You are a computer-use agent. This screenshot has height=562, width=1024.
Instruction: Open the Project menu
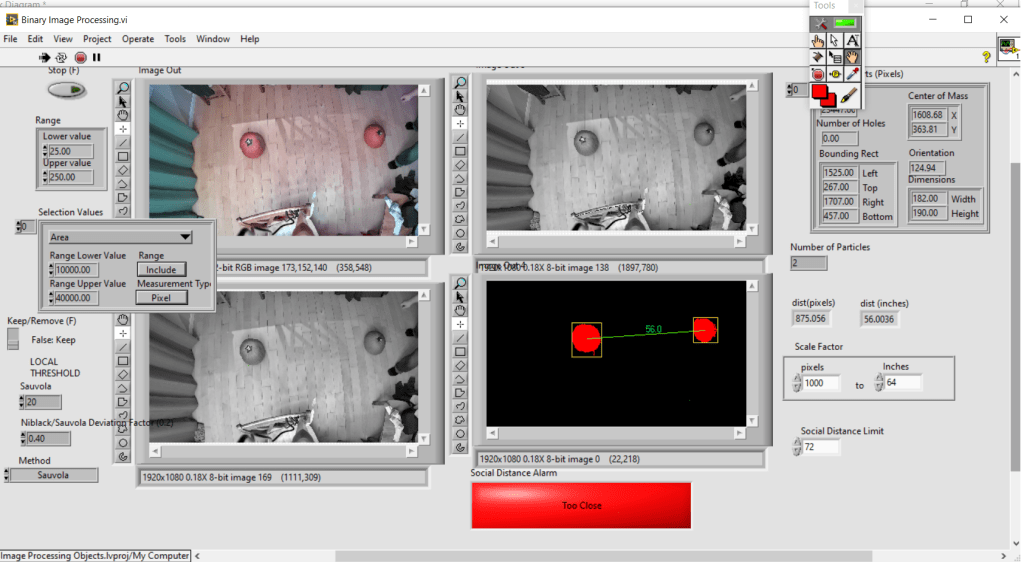97,39
